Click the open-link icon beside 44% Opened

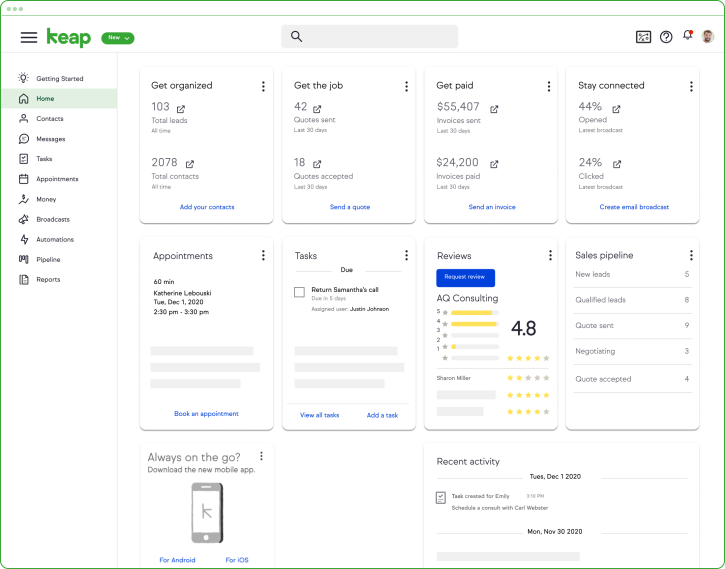pos(616,108)
